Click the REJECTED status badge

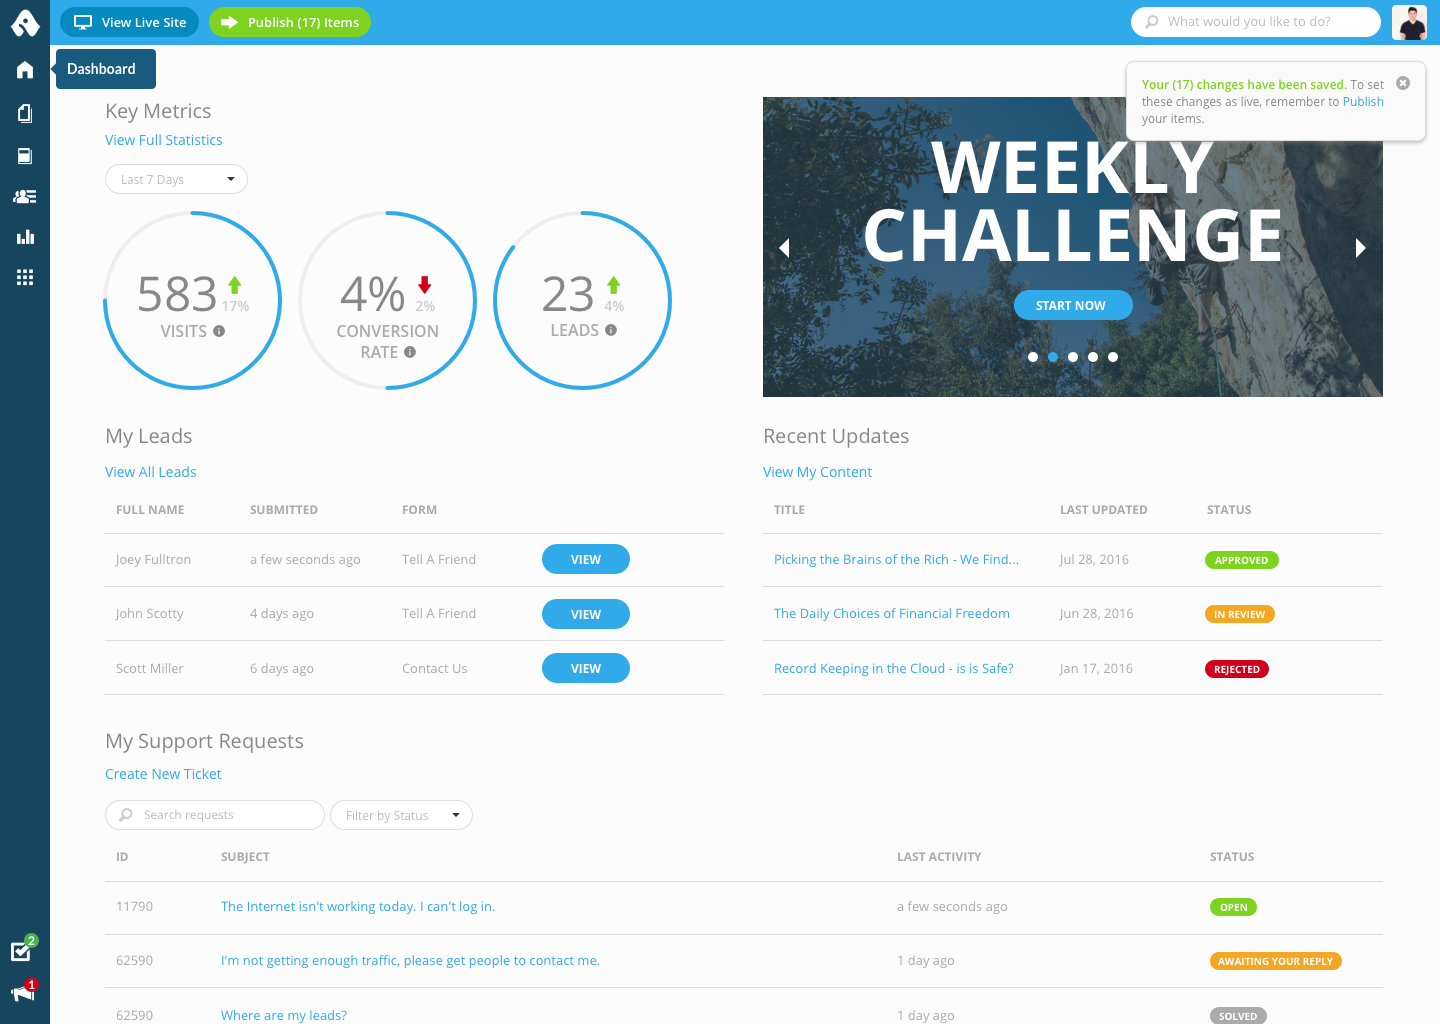click(1237, 669)
